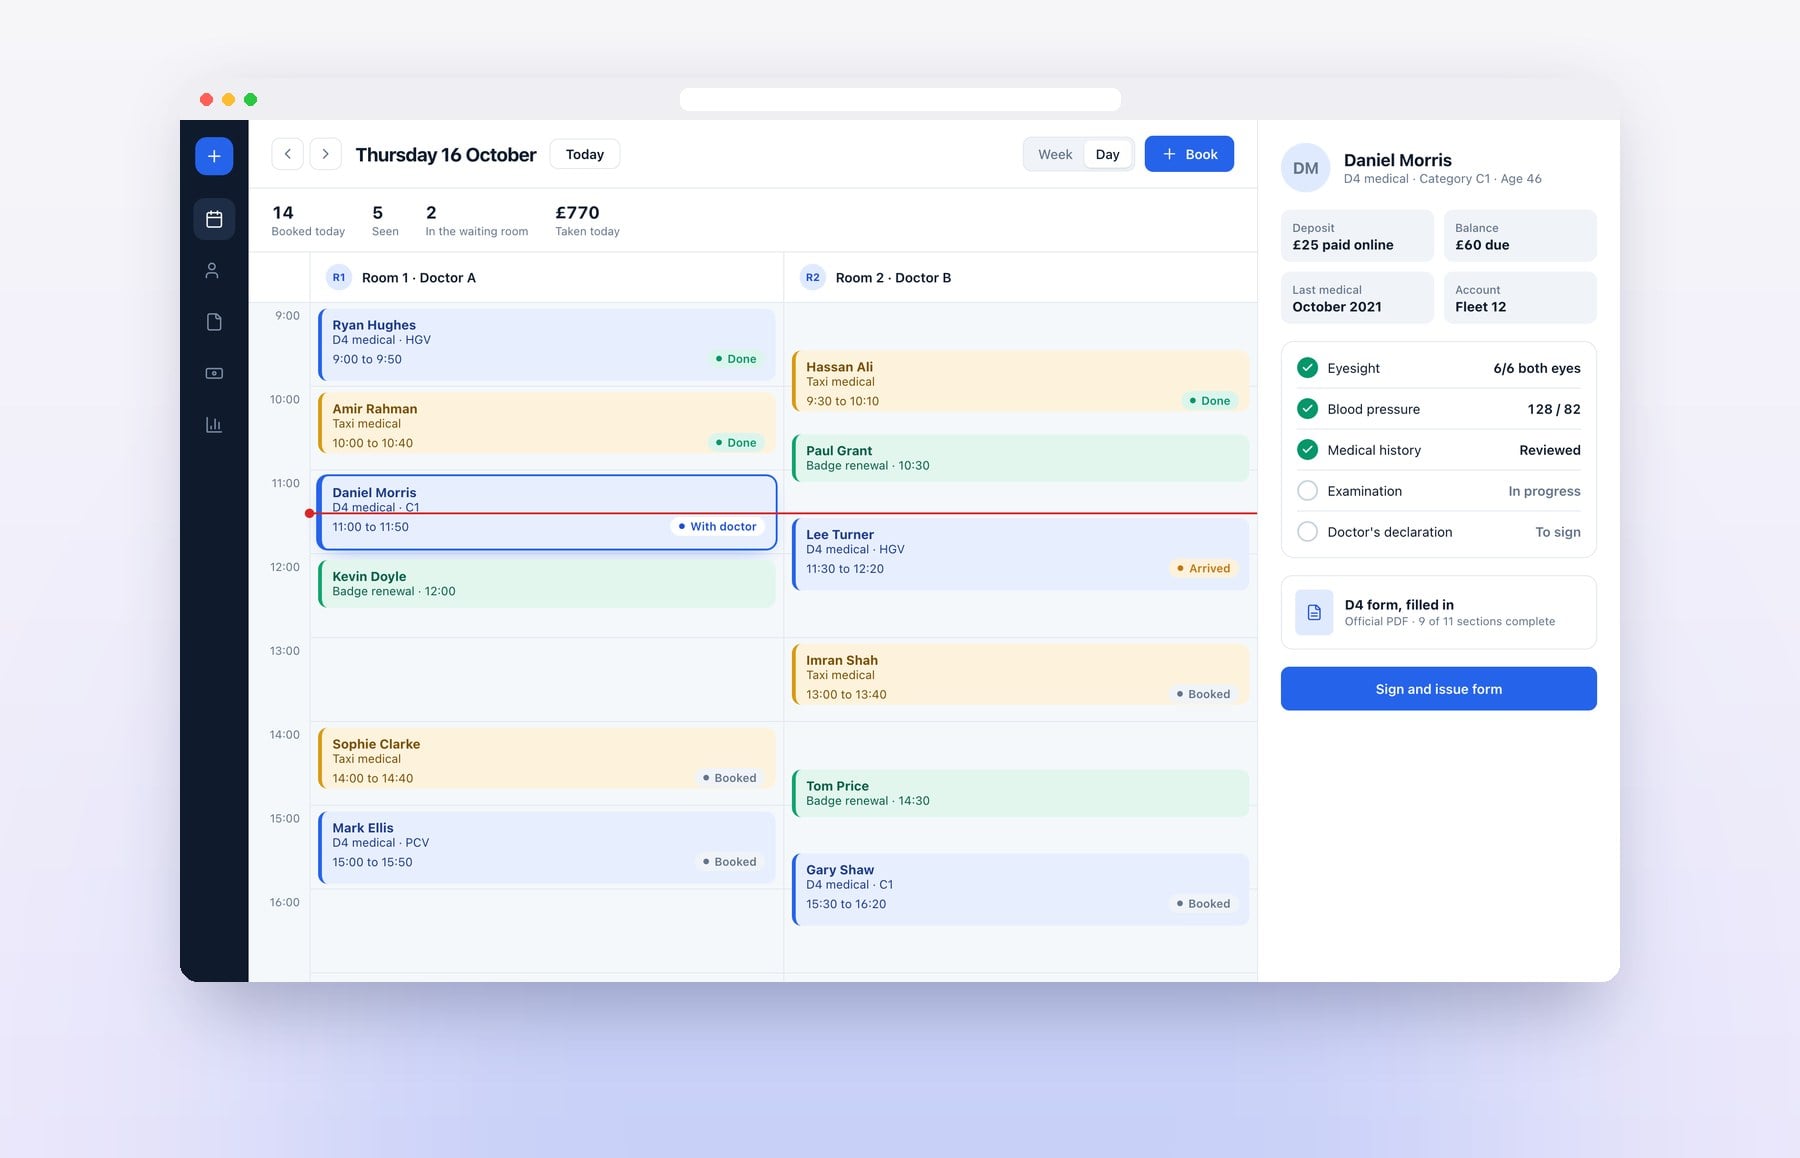This screenshot has width=1800, height=1158.
Task: Toggle the Eyesight check mark
Action: (x=1307, y=368)
